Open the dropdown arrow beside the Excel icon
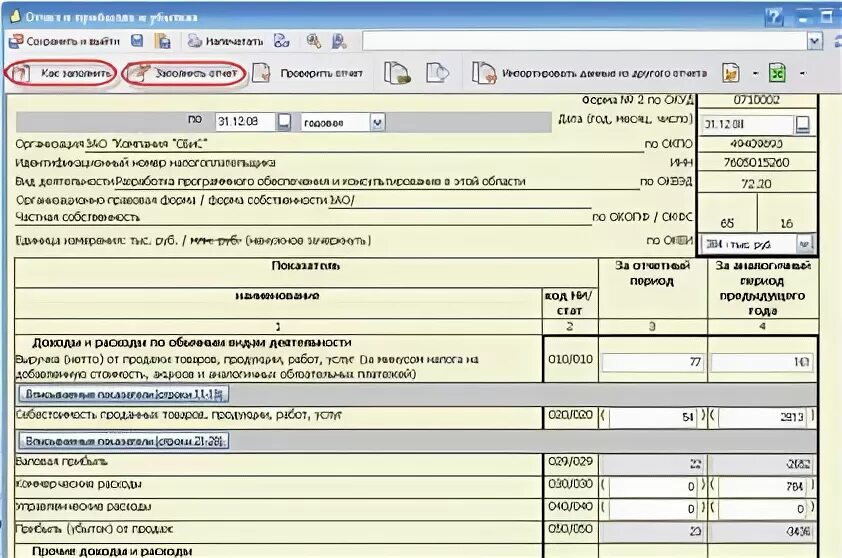 click(803, 74)
